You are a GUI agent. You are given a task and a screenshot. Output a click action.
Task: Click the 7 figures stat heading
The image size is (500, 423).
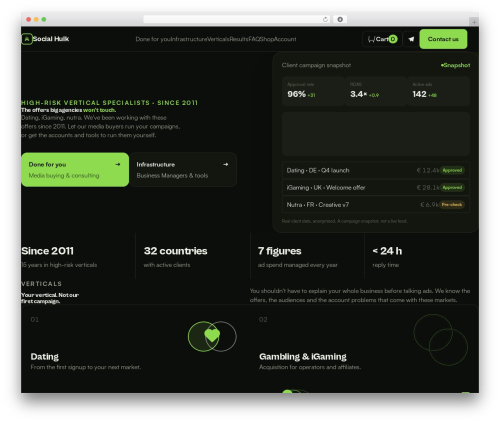279,251
